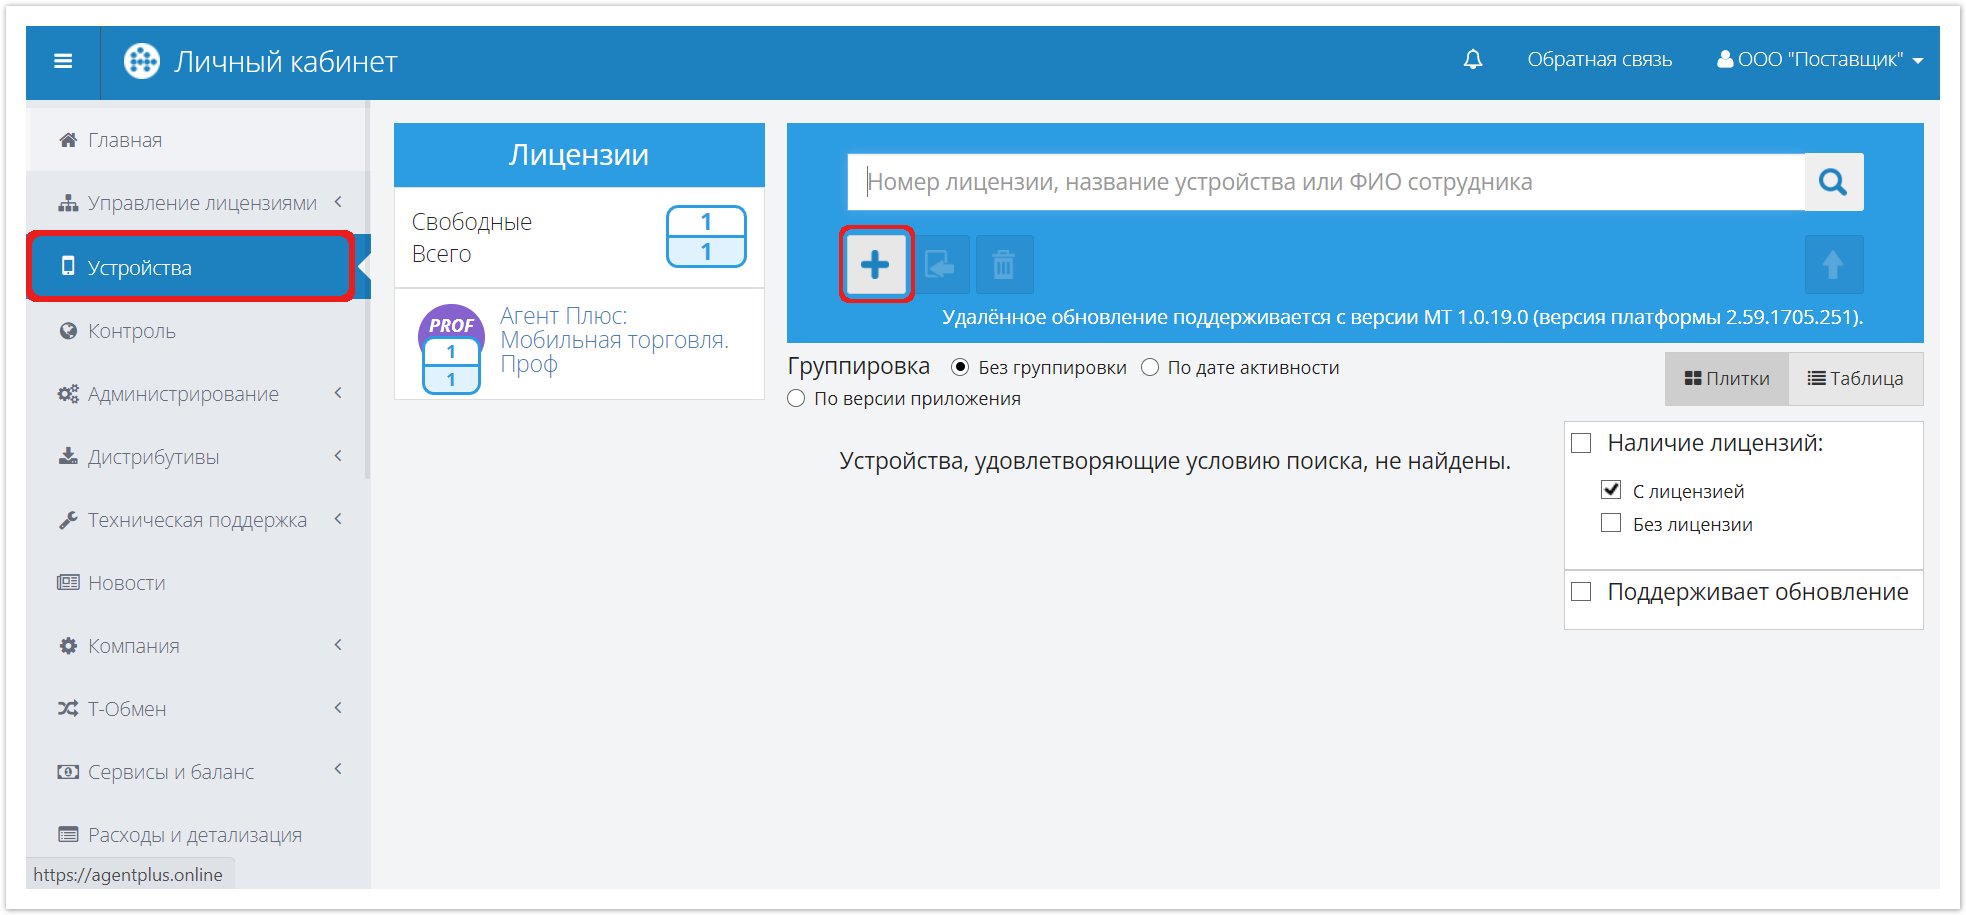1966x915 pixels.
Task: Enable the "Без лицензии" checkbox
Action: click(1611, 523)
